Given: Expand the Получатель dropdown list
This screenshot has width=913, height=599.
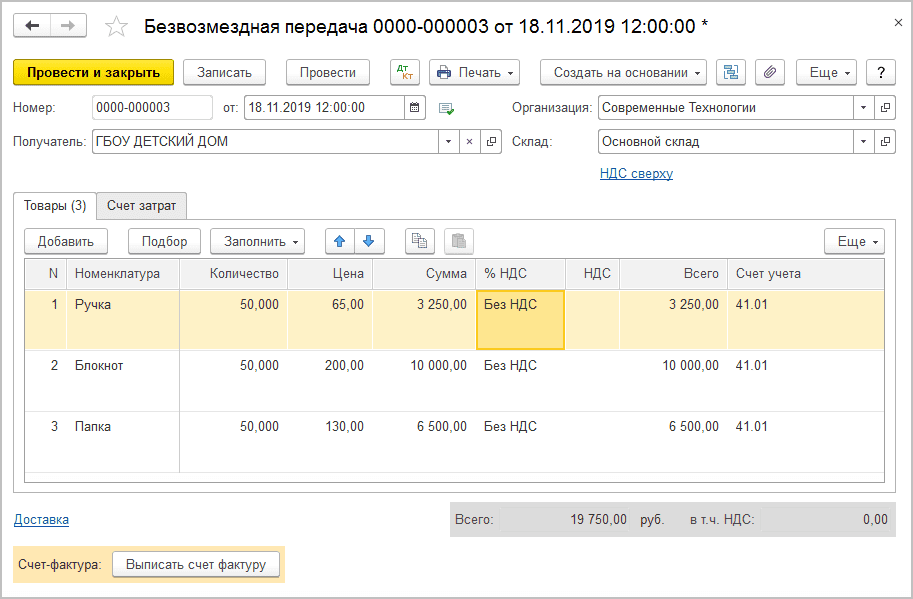Looking at the screenshot, I should point(448,141).
